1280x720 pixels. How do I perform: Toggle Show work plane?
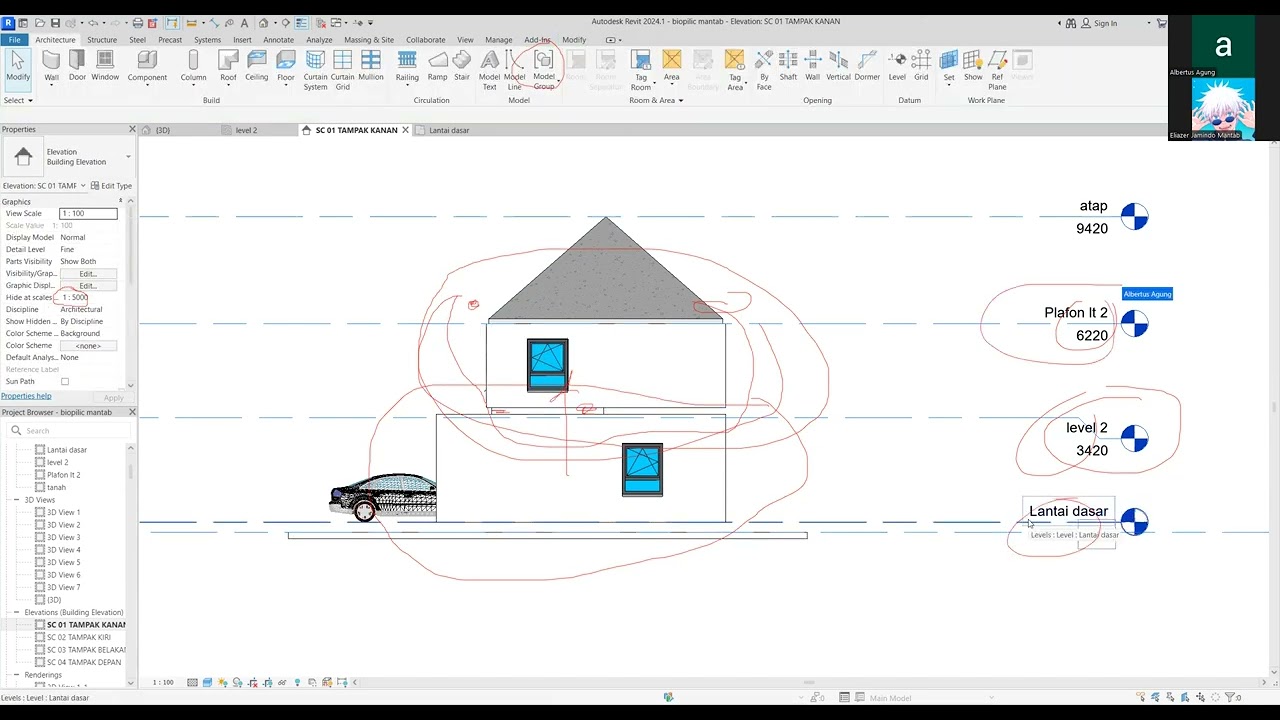(973, 66)
